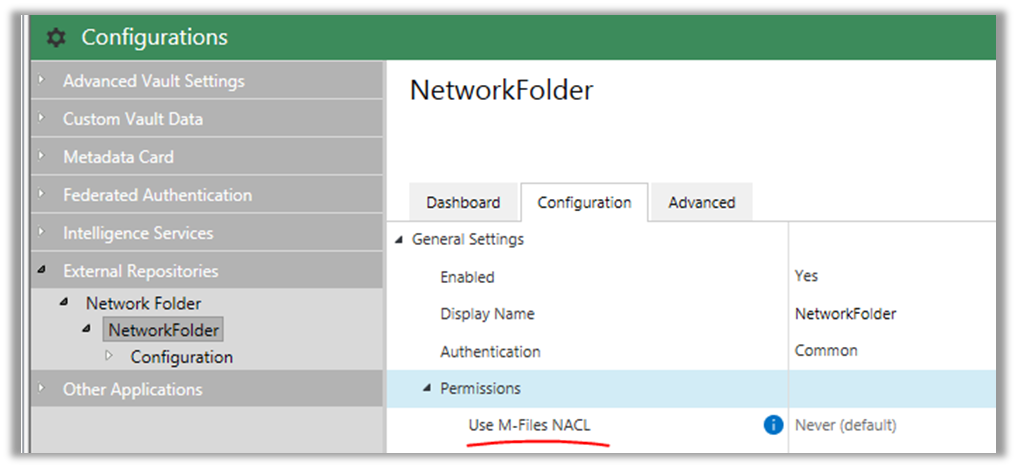
Task: Expand Advanced Vault Settings arrow
Action: click(42, 80)
